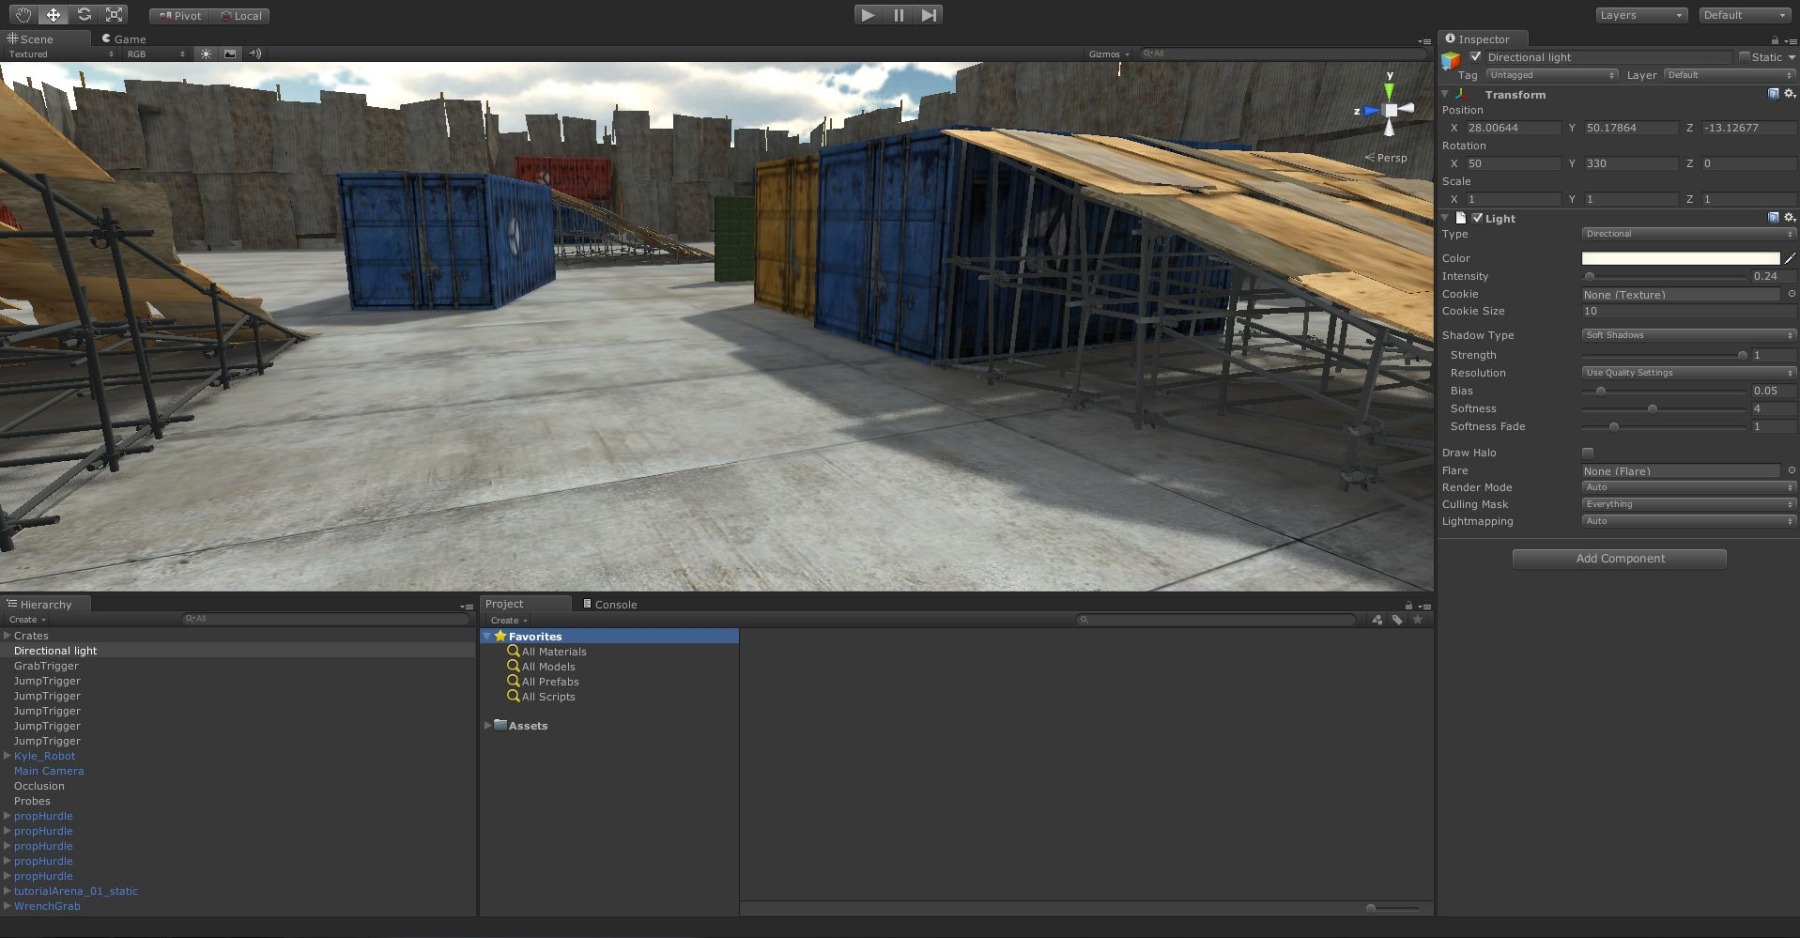
Task: Toggle scene lighting sun icon
Action: (206, 54)
